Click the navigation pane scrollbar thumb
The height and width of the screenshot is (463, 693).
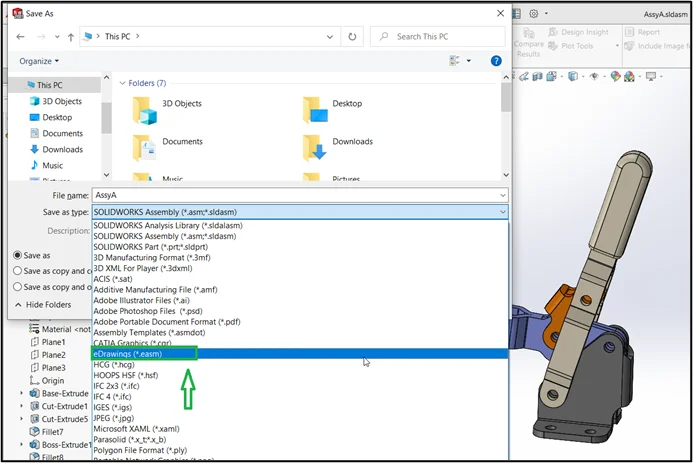click(x=106, y=118)
